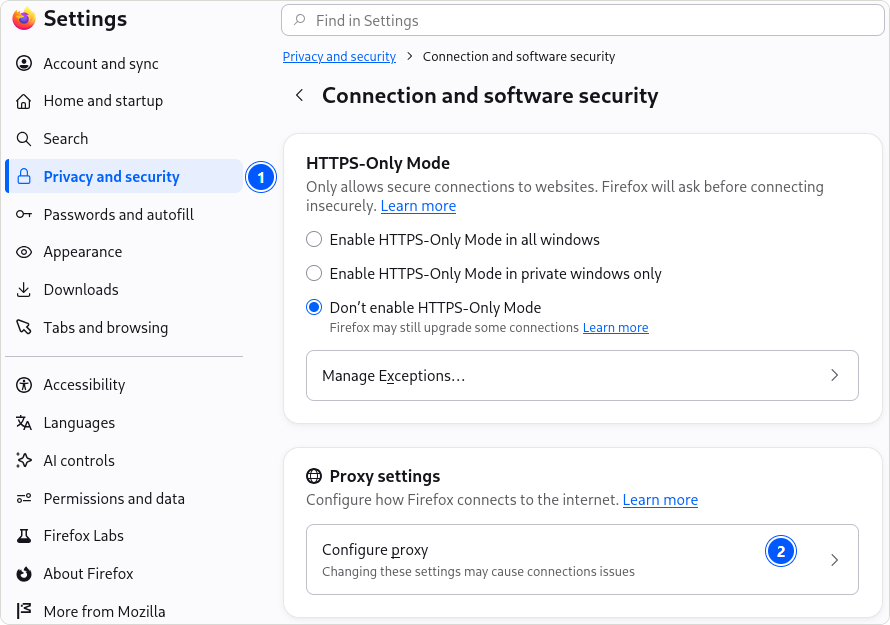
Task: Open the AI controls section label
Action: tap(79, 460)
